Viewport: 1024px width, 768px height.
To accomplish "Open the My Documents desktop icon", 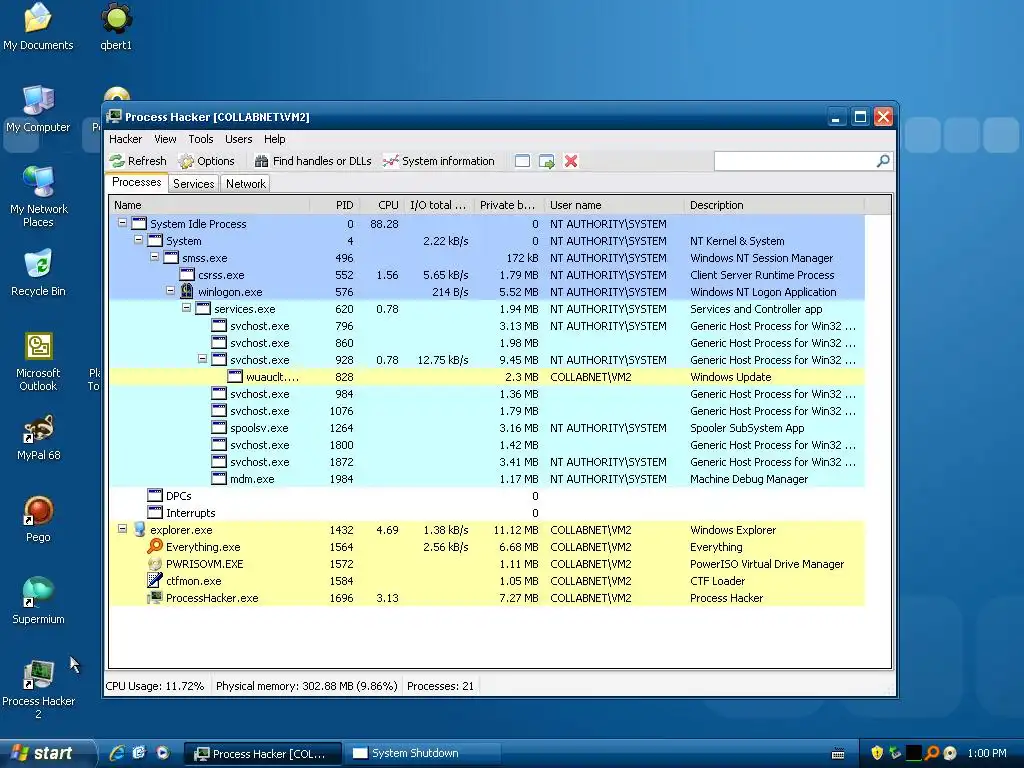I will (38, 26).
